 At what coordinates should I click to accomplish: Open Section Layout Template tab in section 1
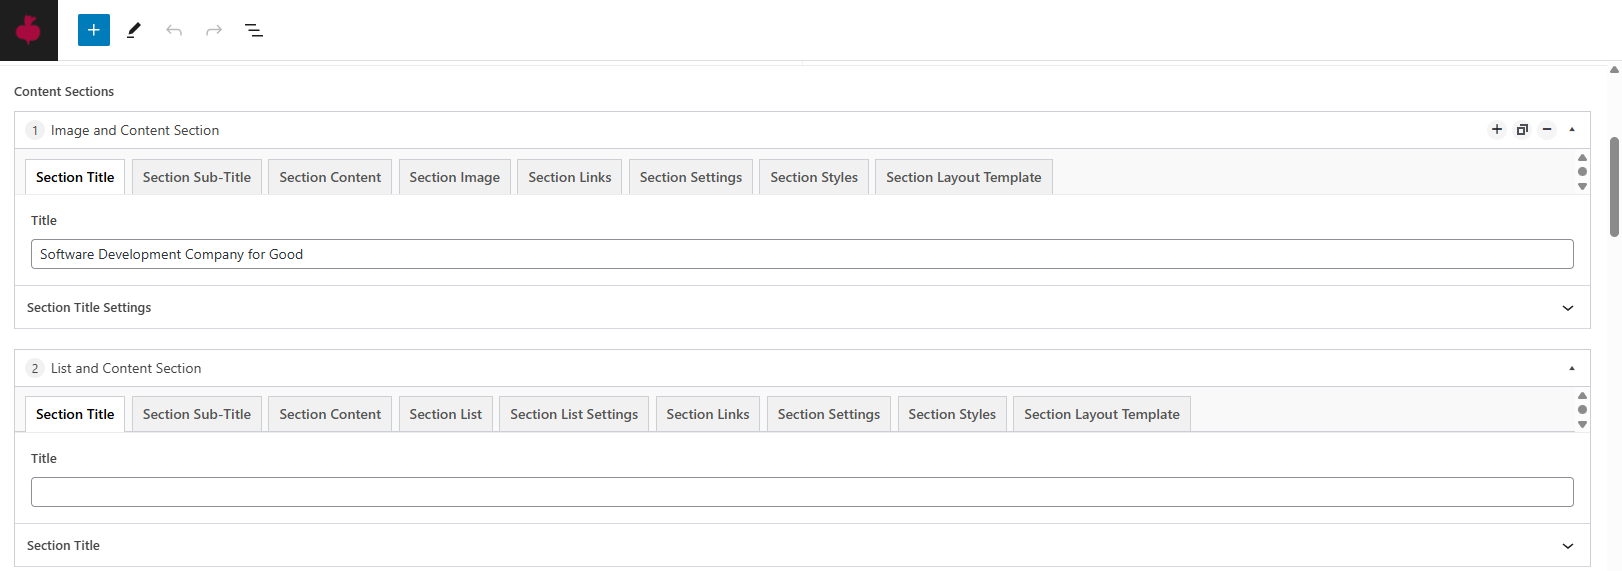tap(963, 177)
